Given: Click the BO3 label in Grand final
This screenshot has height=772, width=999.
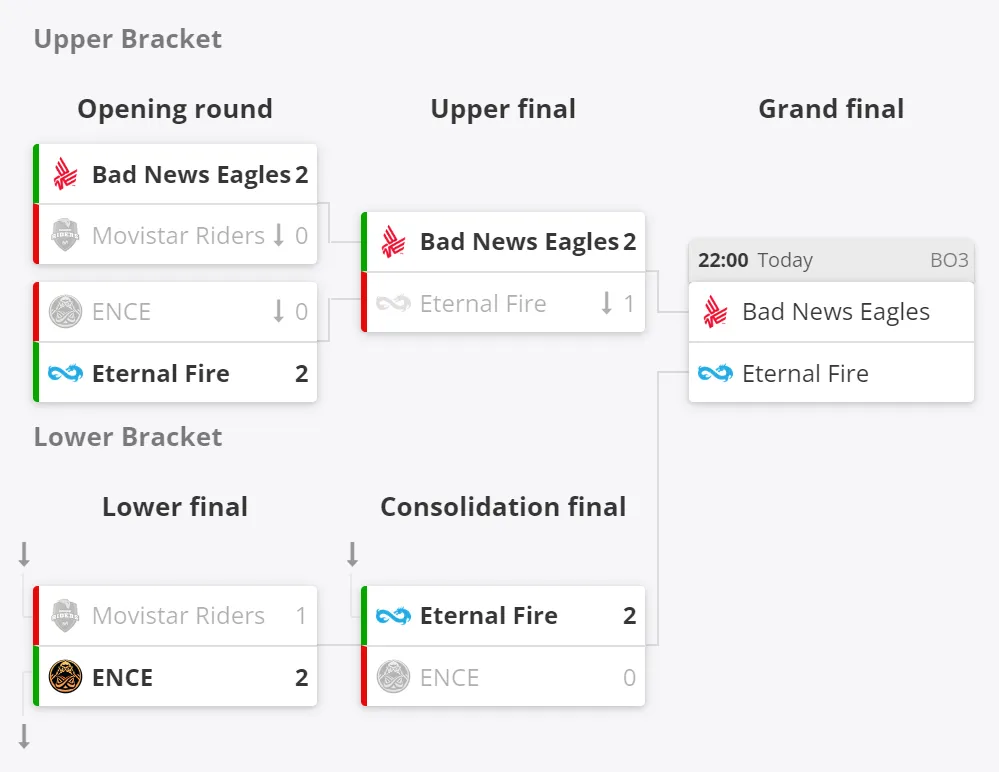Looking at the screenshot, I should 949,261.
